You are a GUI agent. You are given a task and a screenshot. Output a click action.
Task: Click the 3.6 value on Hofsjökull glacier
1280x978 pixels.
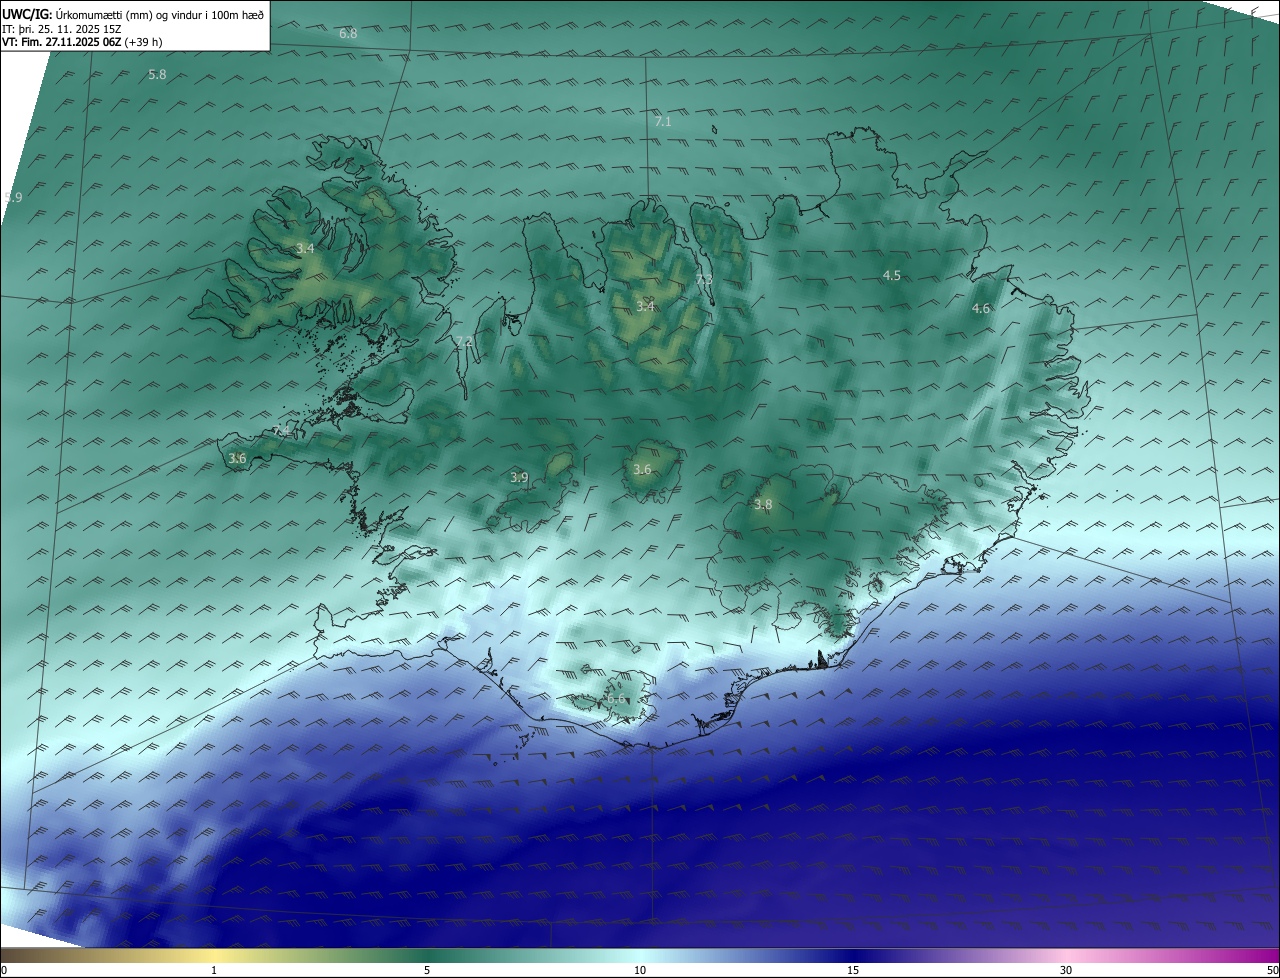[642, 470]
